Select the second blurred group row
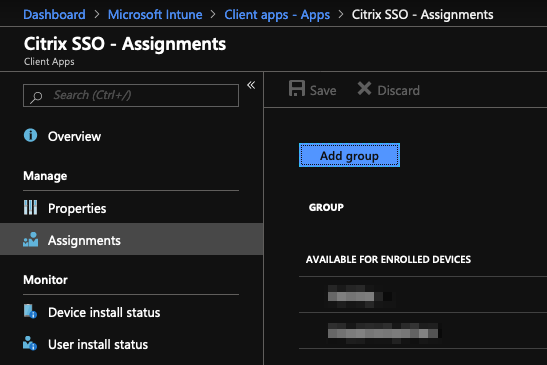547x365 pixels. (x=423, y=332)
